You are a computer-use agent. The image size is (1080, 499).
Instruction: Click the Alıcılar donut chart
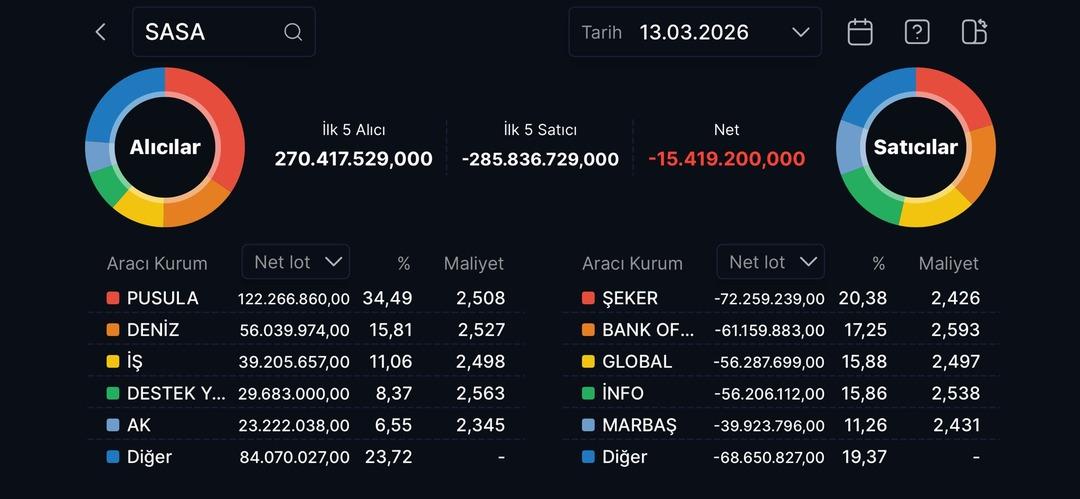165,147
